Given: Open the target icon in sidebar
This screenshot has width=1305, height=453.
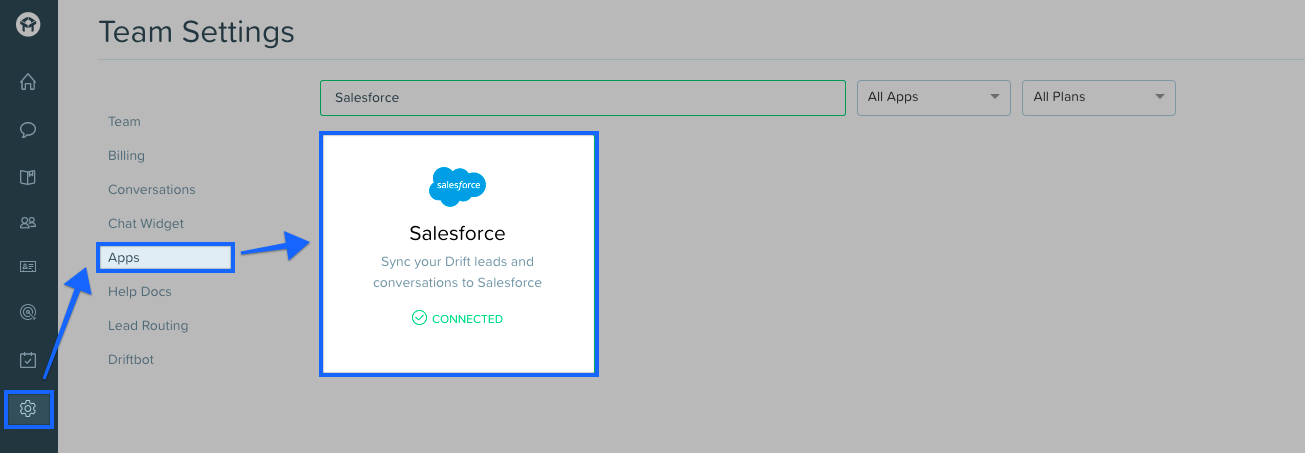Looking at the screenshot, I should 28,313.
